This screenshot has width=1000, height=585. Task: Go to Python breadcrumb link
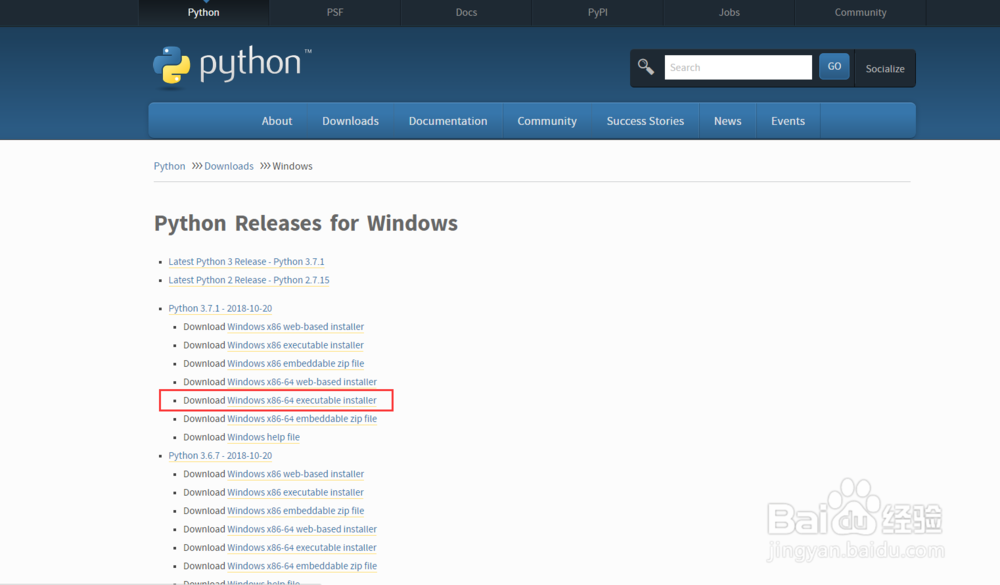click(x=170, y=166)
